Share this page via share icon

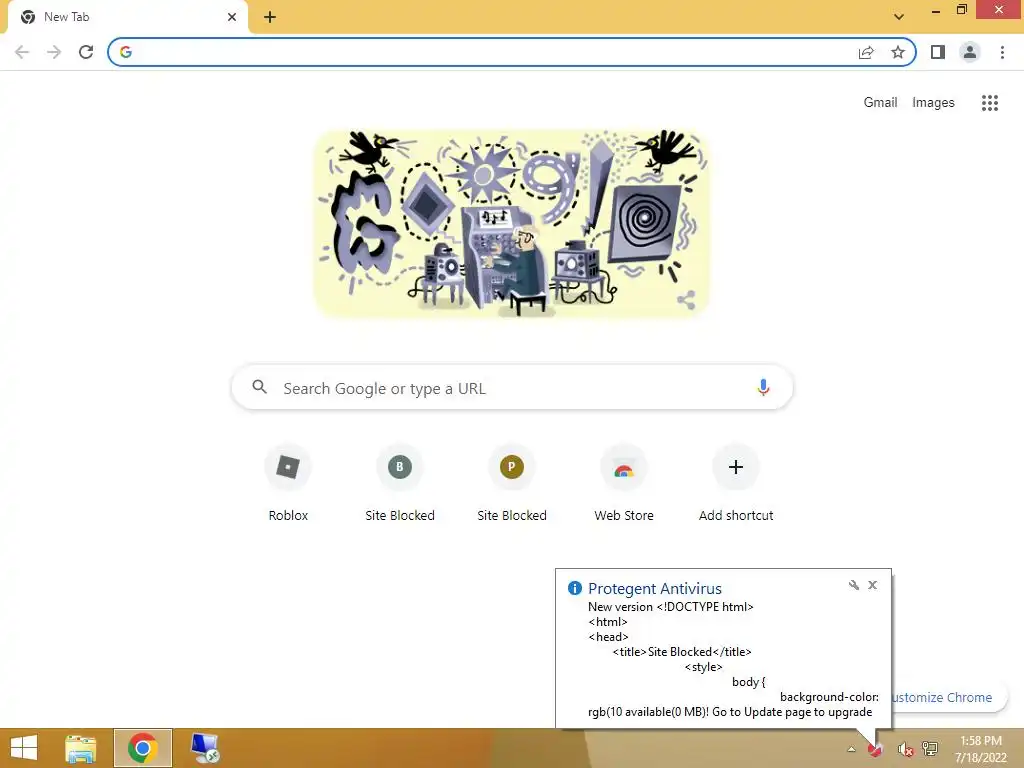tap(866, 52)
